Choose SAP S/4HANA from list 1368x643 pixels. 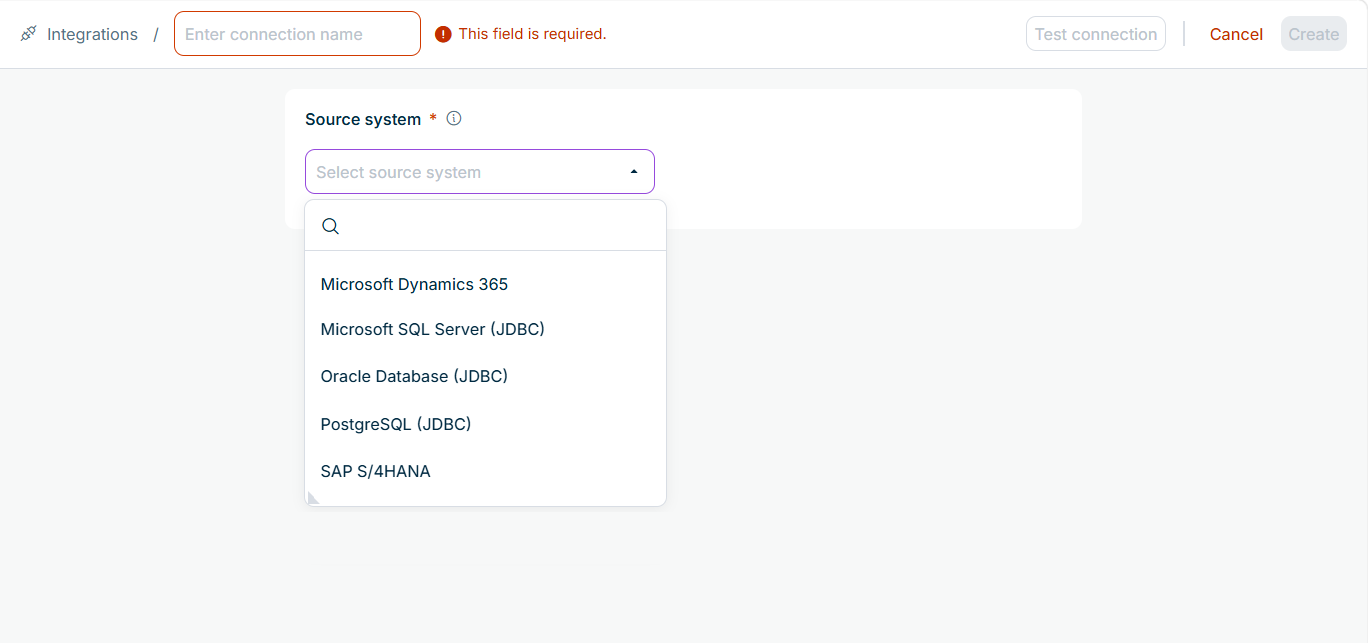point(485,471)
